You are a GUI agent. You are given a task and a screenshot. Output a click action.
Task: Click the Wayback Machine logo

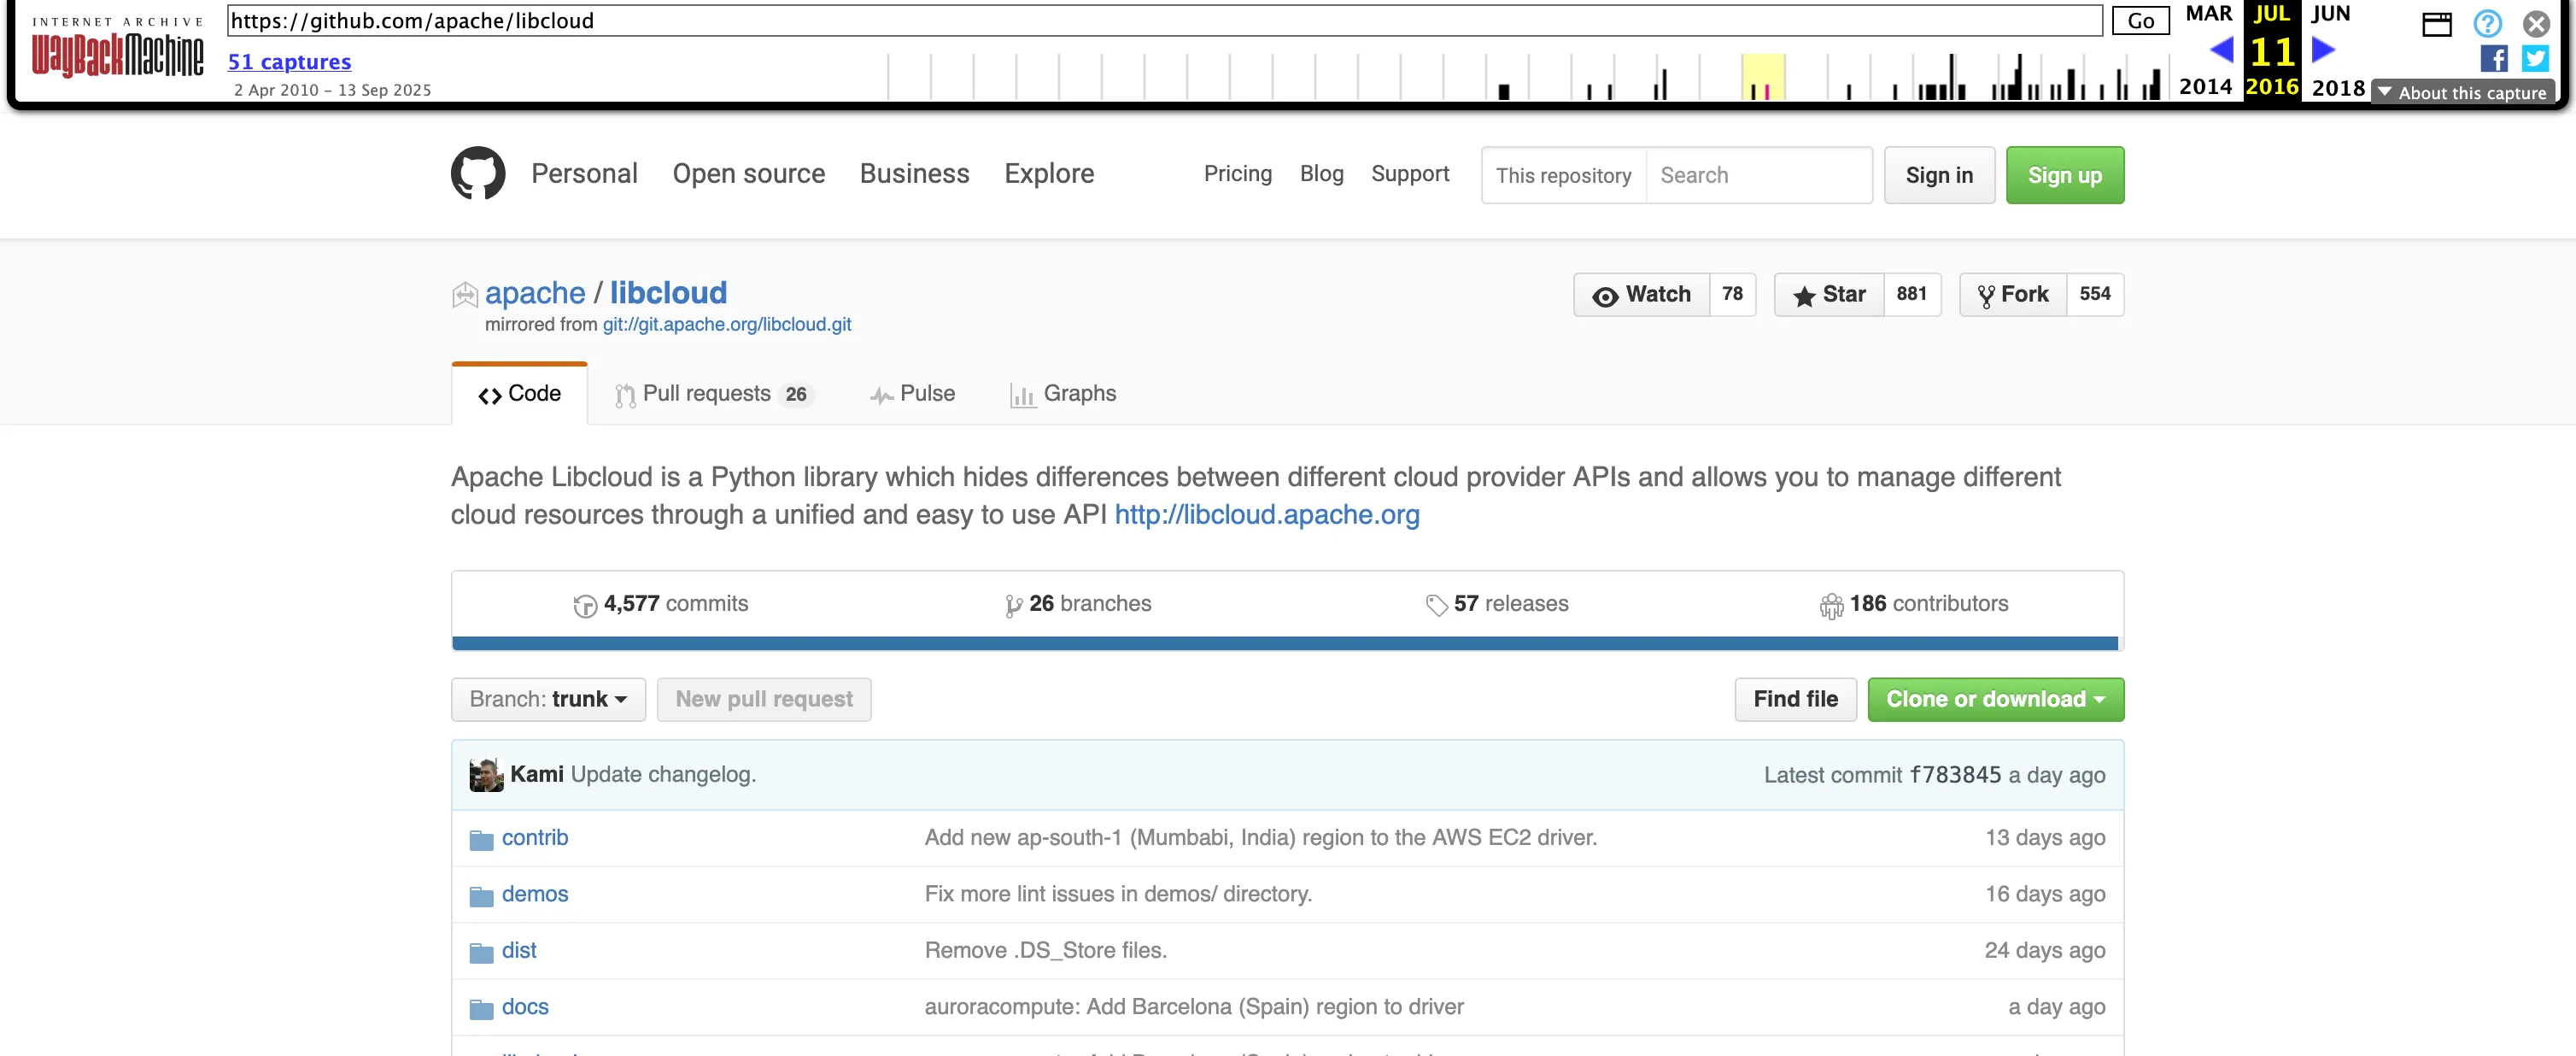click(117, 48)
